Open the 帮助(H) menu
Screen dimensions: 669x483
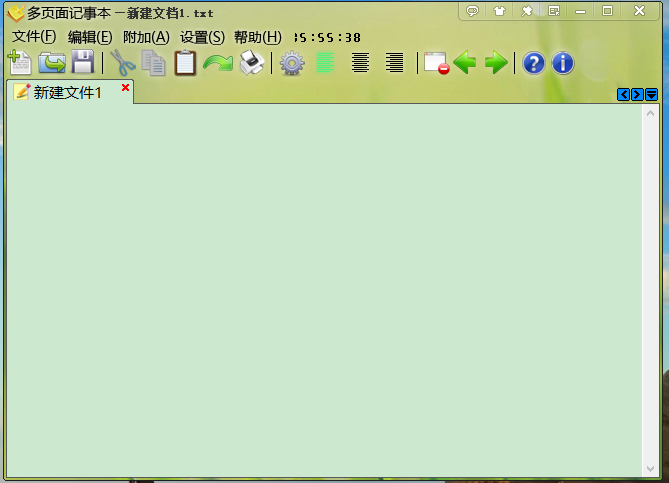click(x=258, y=37)
